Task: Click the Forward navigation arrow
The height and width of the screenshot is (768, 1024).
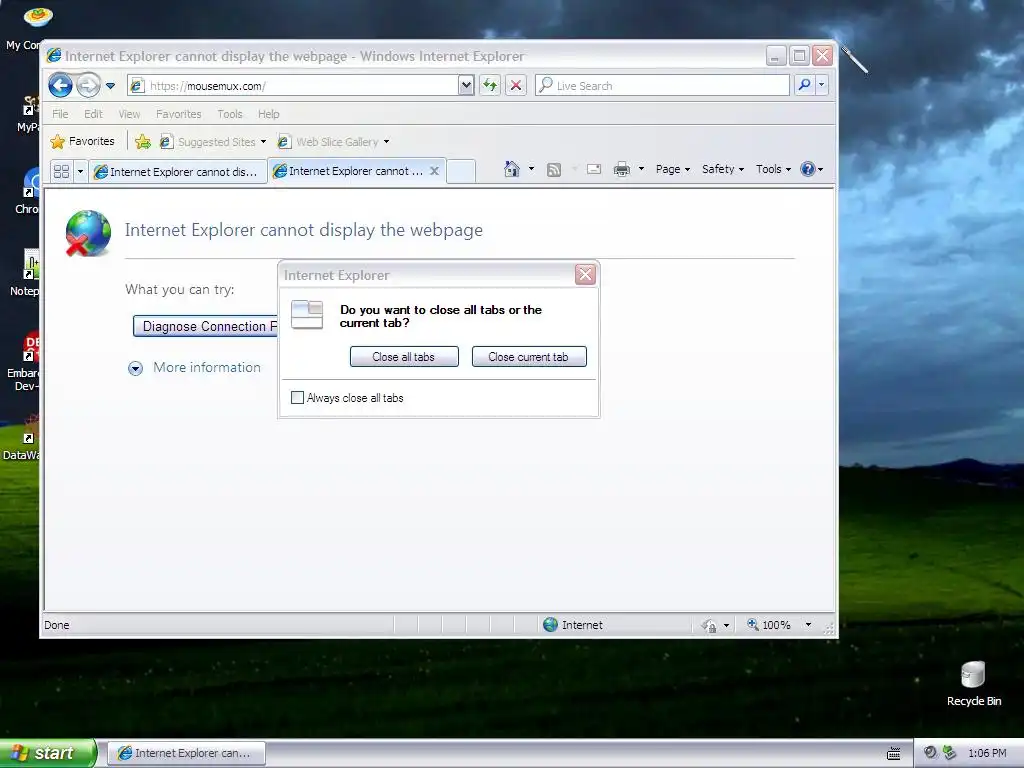Action: (x=88, y=86)
